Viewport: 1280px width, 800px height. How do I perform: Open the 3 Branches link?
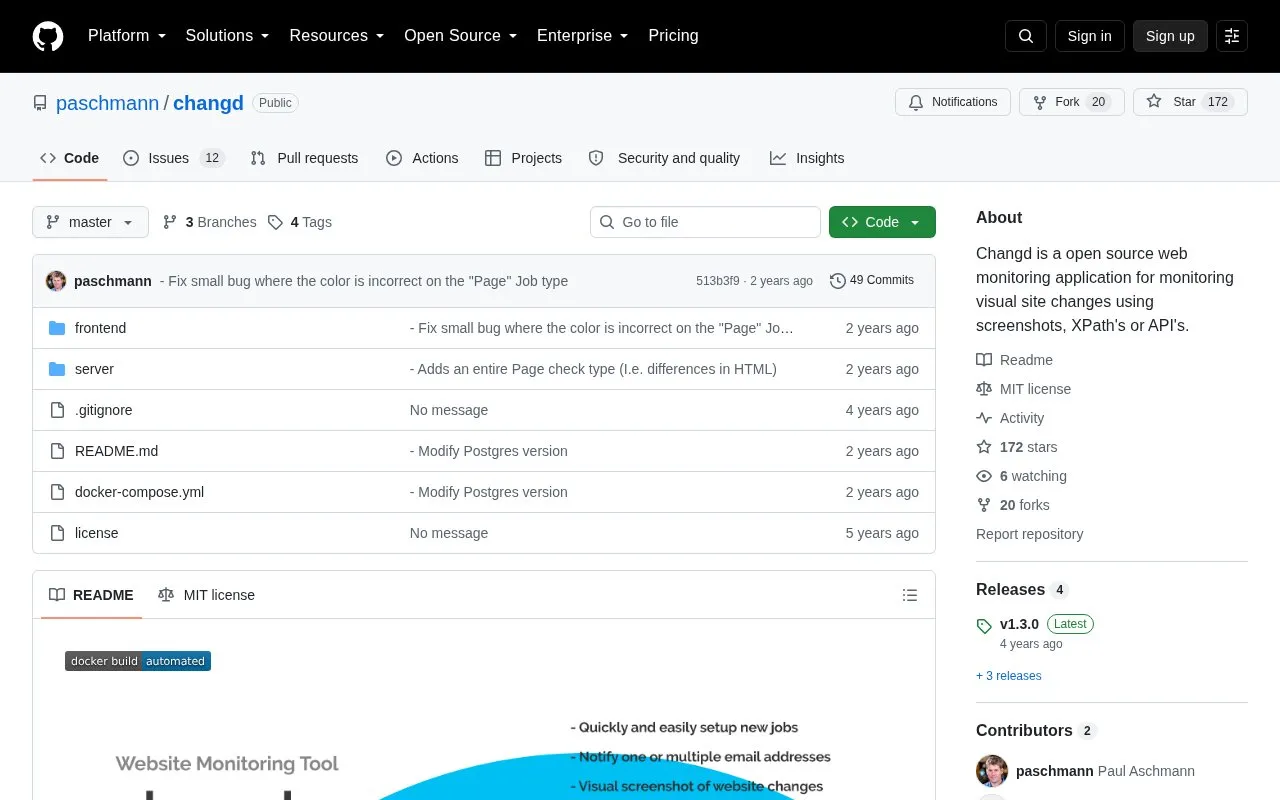[209, 222]
